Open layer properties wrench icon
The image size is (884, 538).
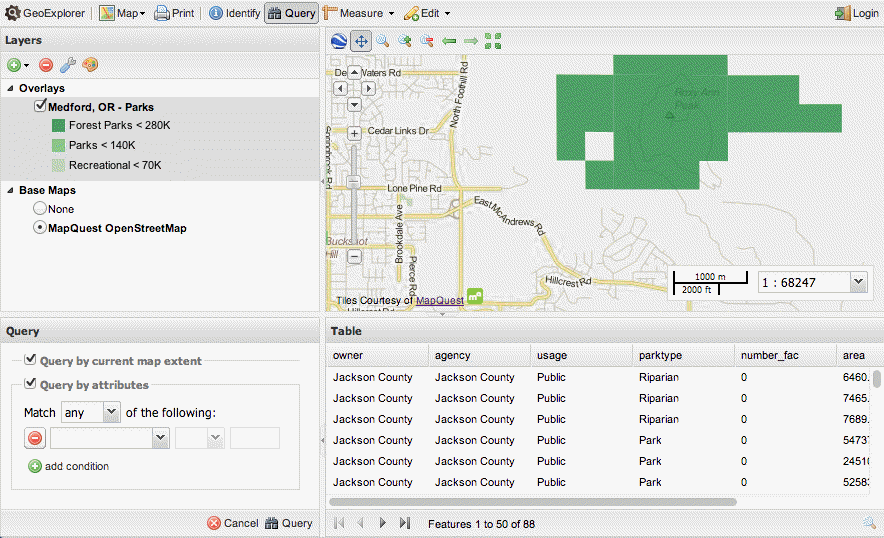pyautogui.click(x=68, y=65)
